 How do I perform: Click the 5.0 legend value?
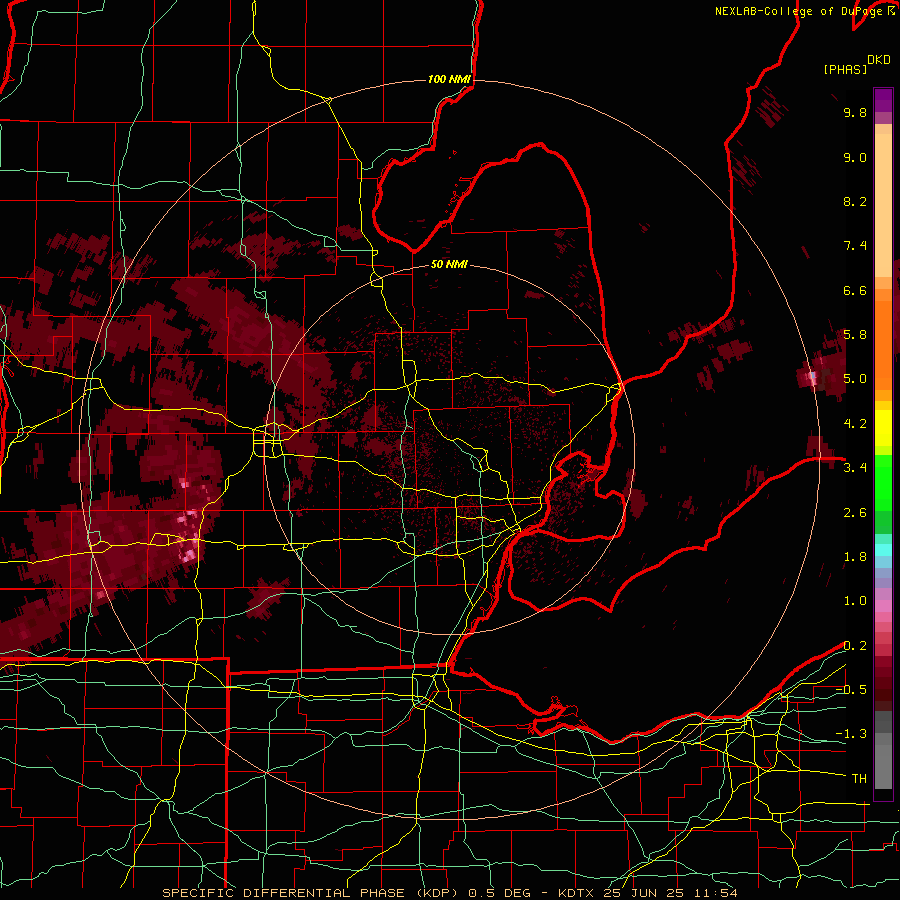click(x=855, y=379)
